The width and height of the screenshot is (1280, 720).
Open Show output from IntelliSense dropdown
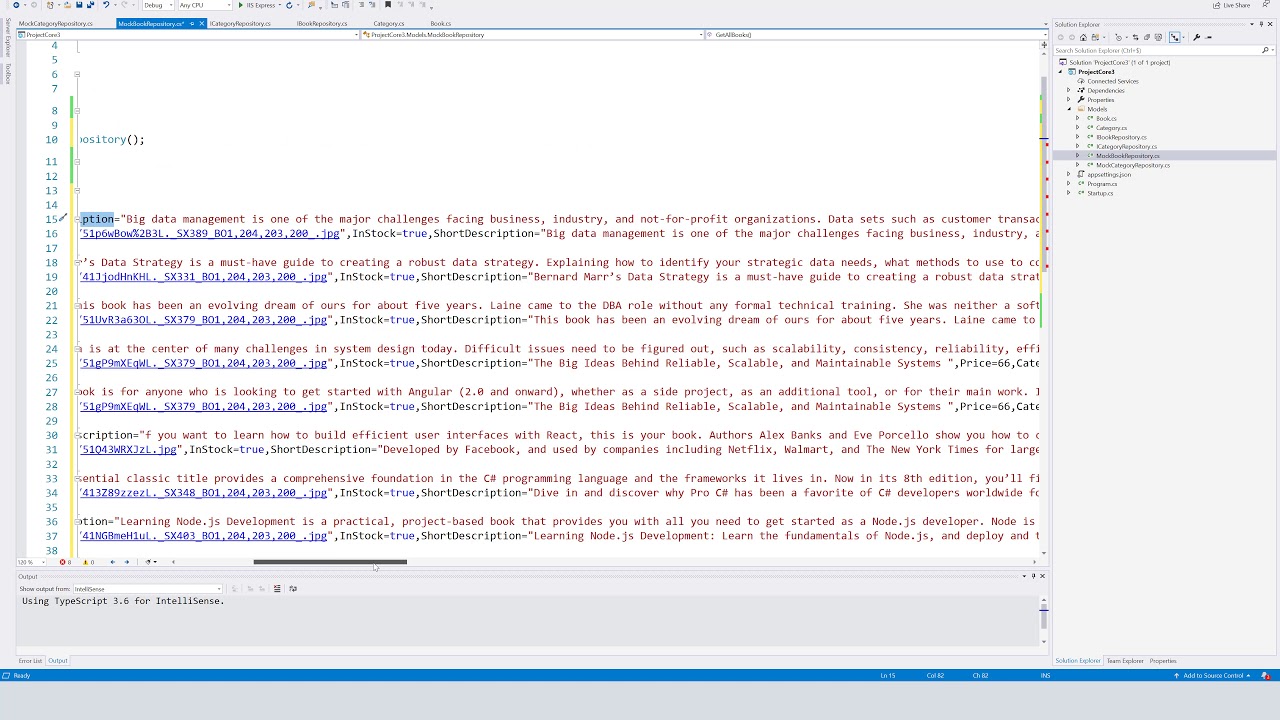tap(147, 589)
